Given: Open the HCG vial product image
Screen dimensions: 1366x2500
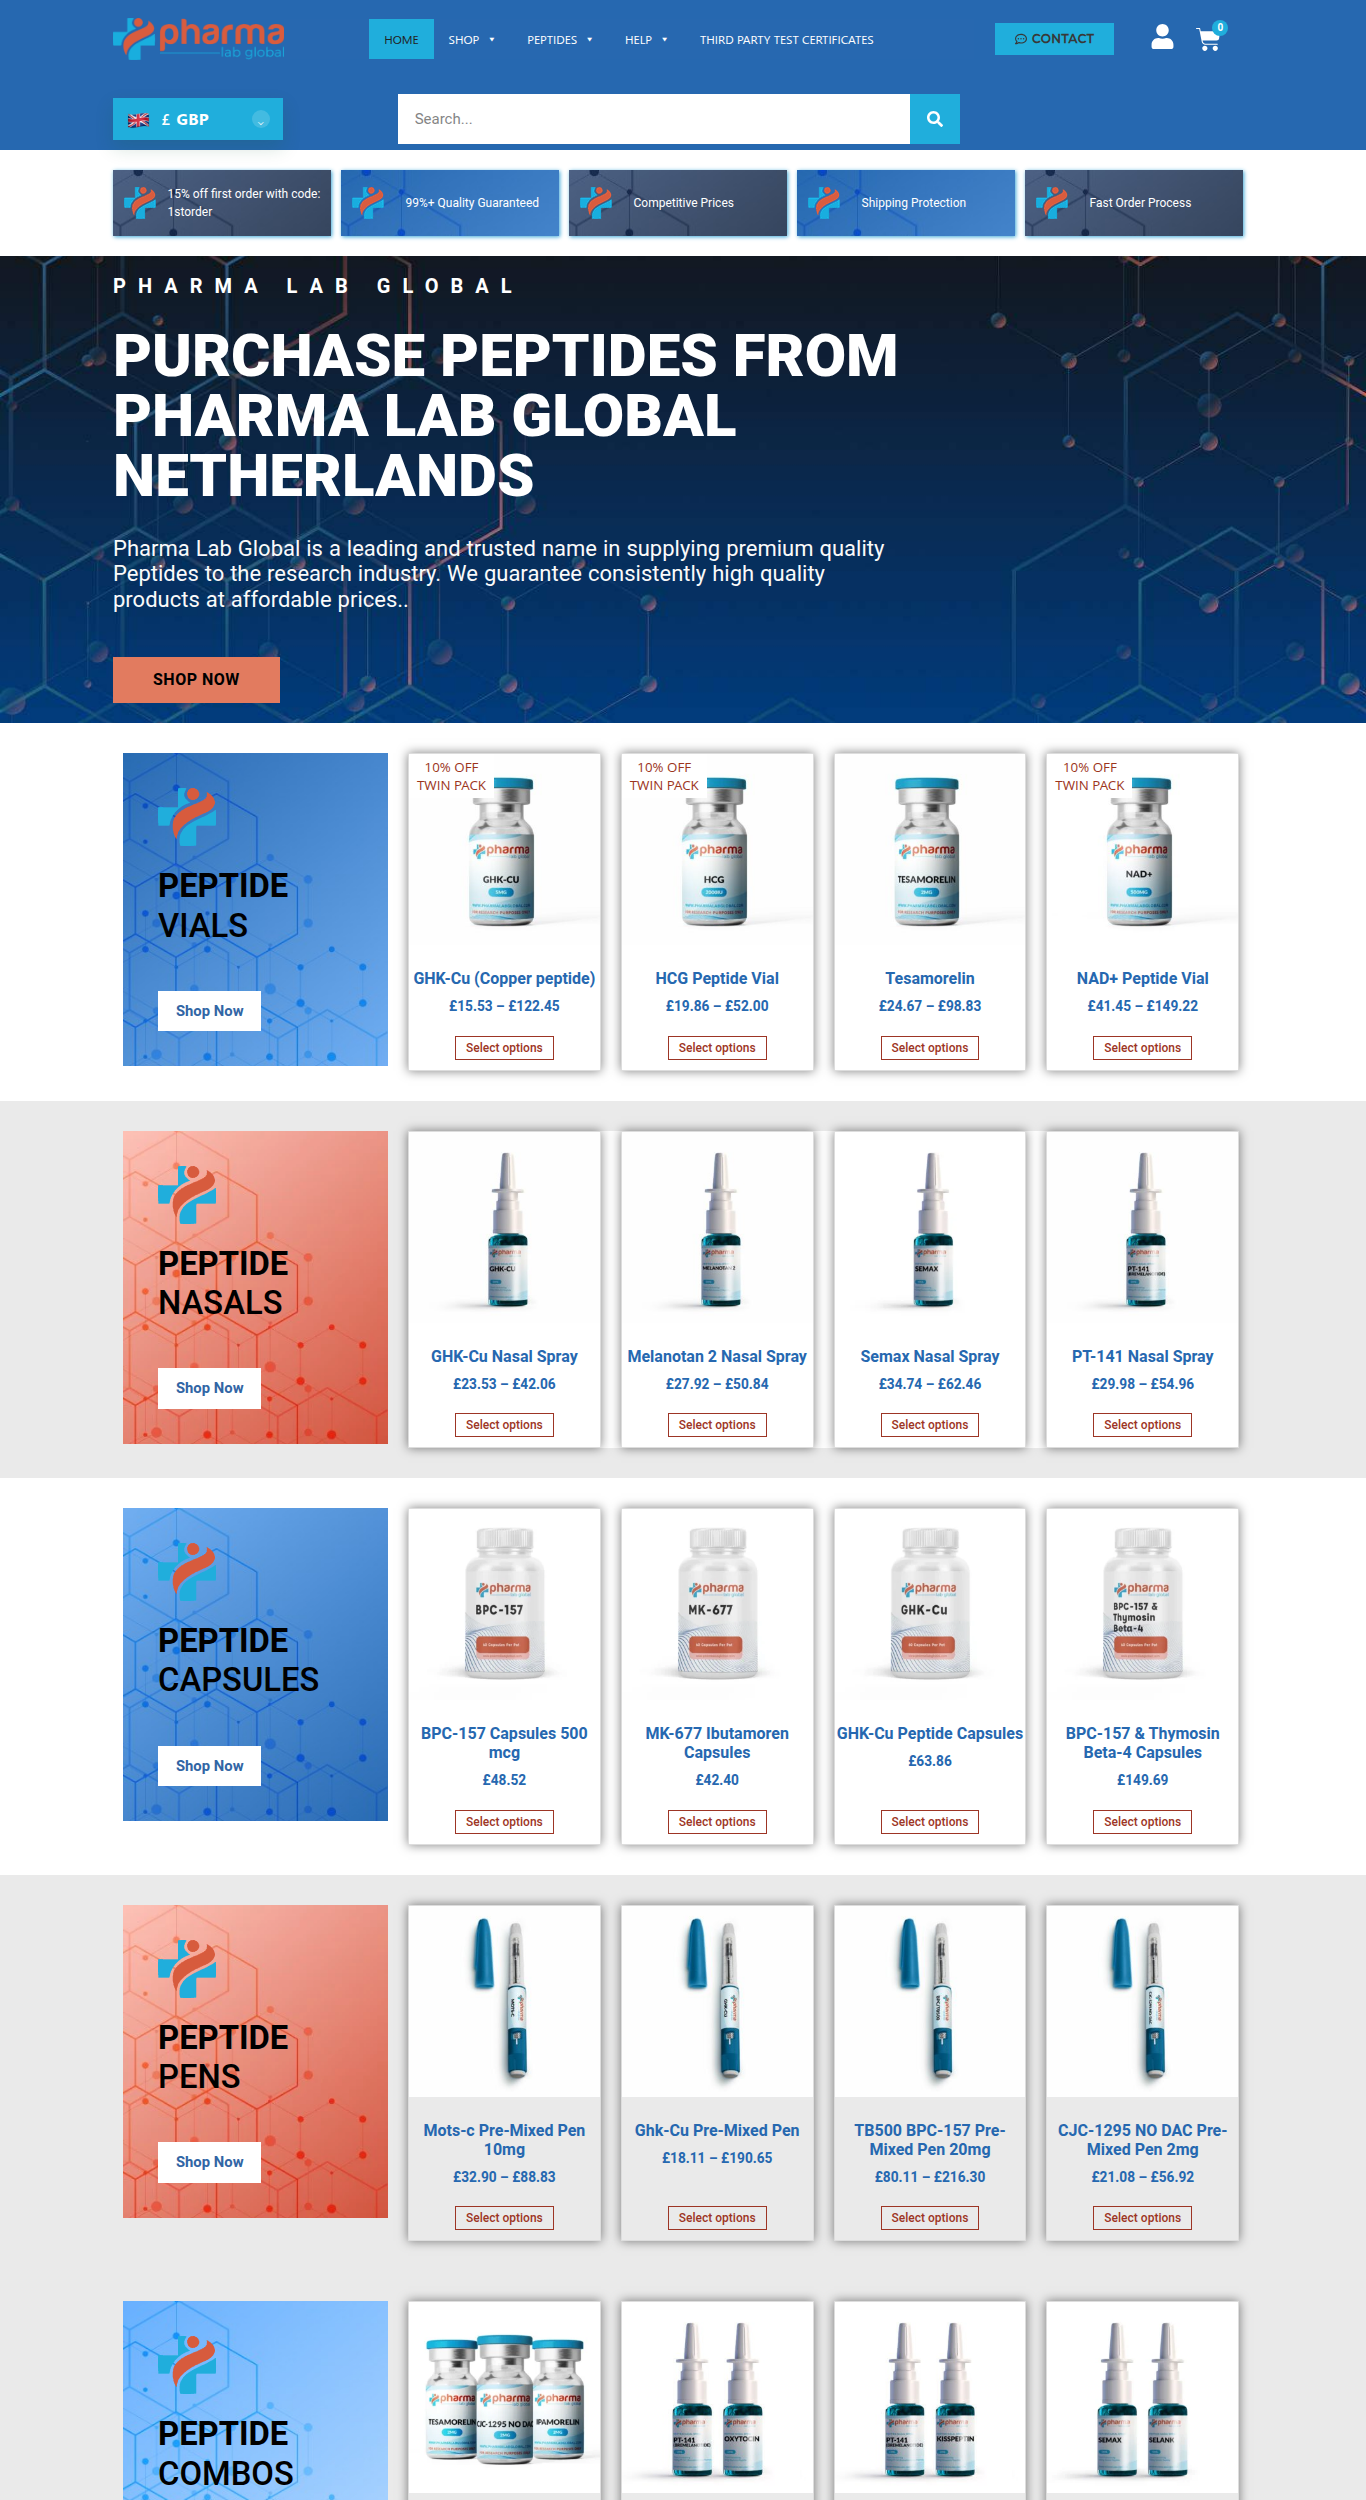Looking at the screenshot, I should [x=717, y=850].
